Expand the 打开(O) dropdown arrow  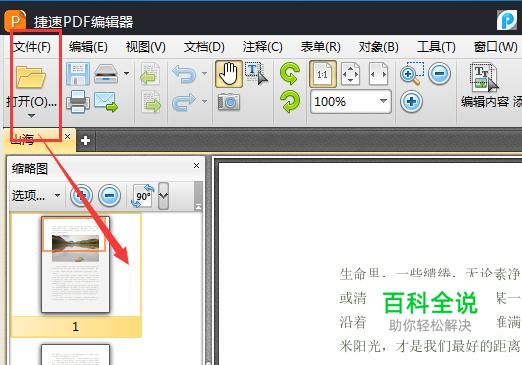click(31, 116)
